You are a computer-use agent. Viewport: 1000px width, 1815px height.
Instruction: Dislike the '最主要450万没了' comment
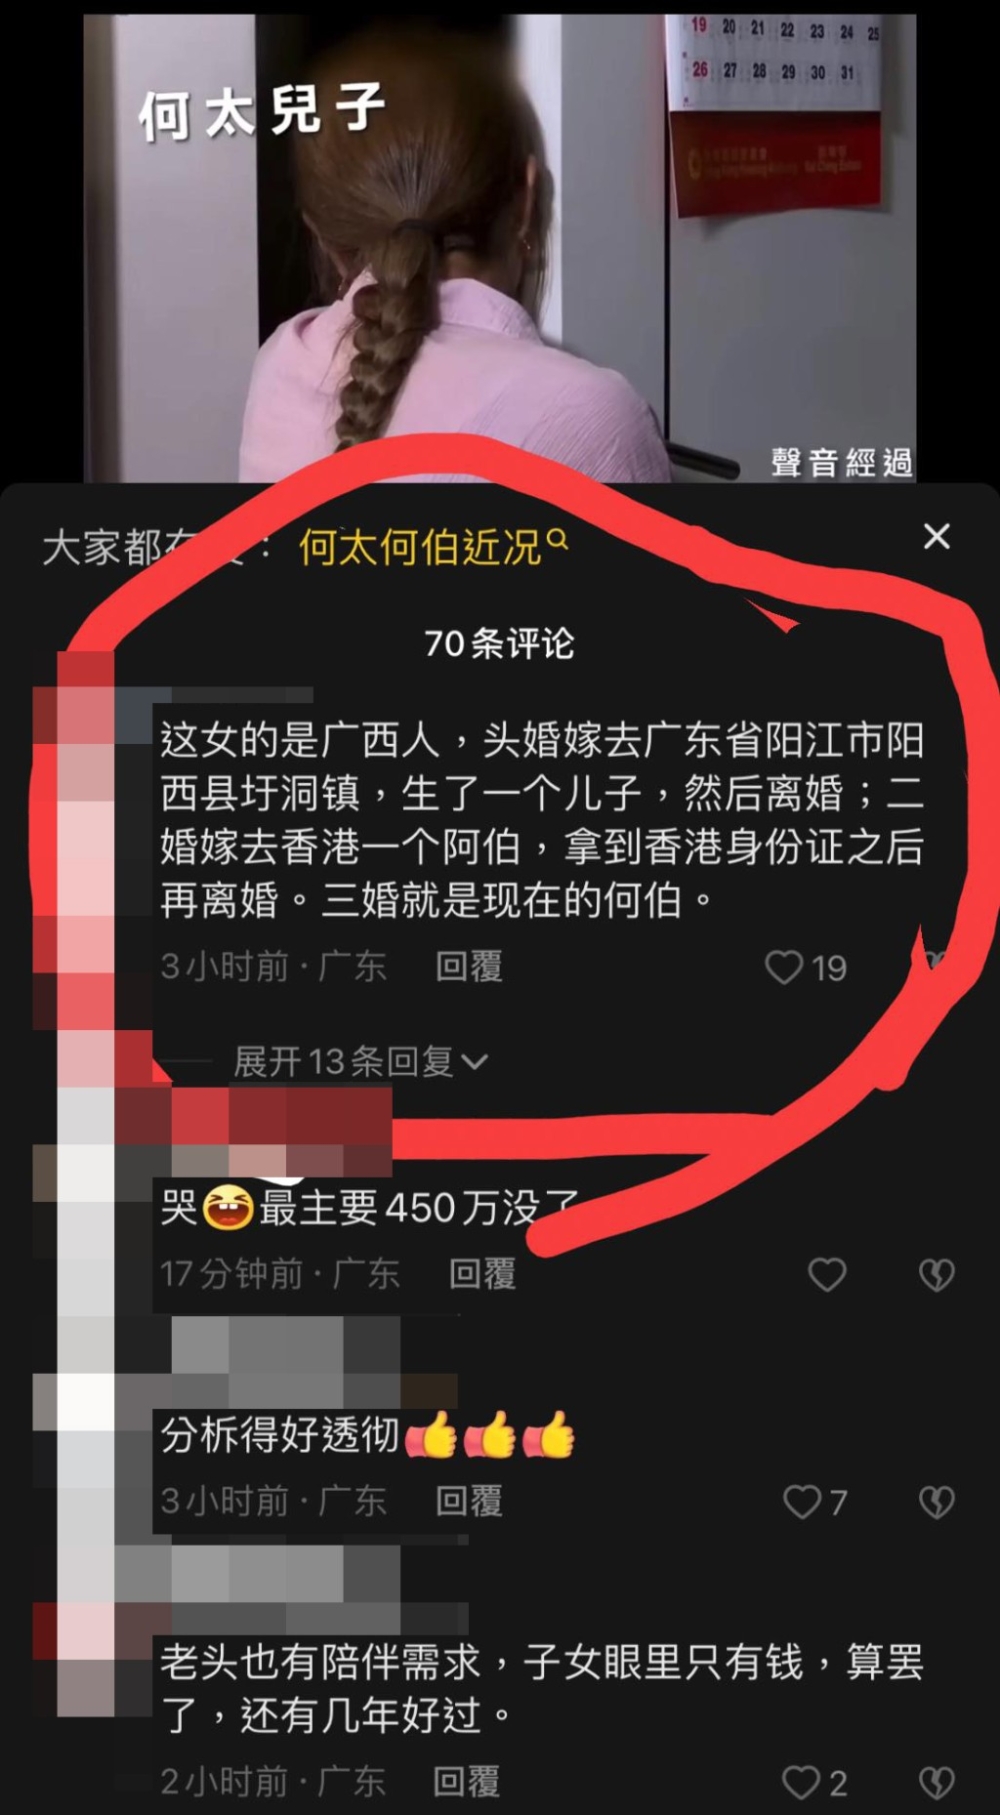coord(936,1274)
